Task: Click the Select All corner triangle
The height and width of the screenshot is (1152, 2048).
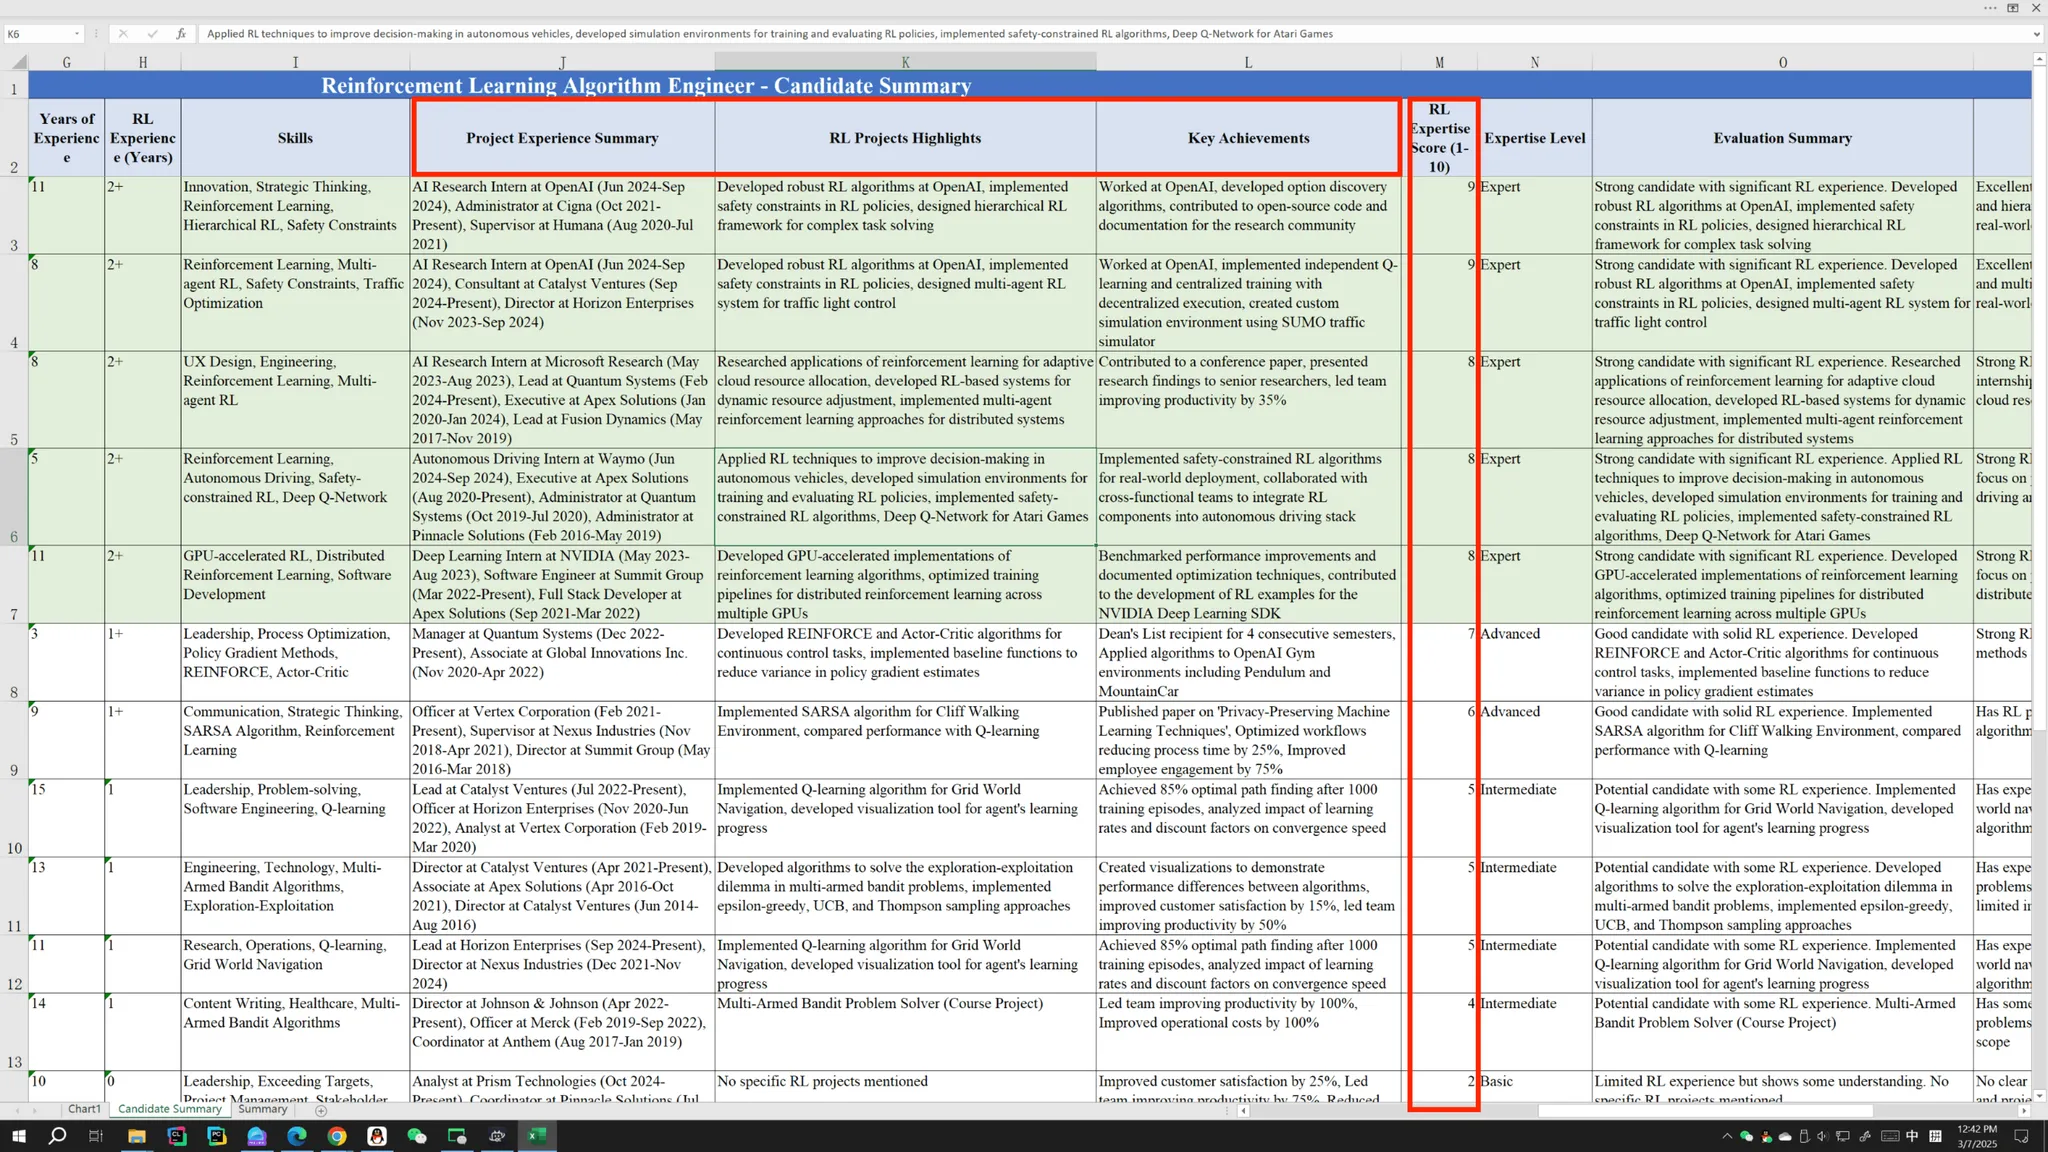Action: click(x=19, y=62)
